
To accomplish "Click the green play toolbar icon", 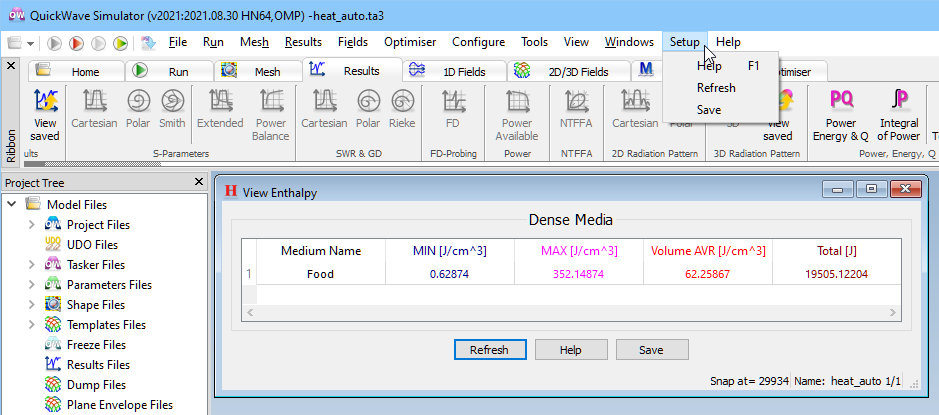I will coord(120,43).
